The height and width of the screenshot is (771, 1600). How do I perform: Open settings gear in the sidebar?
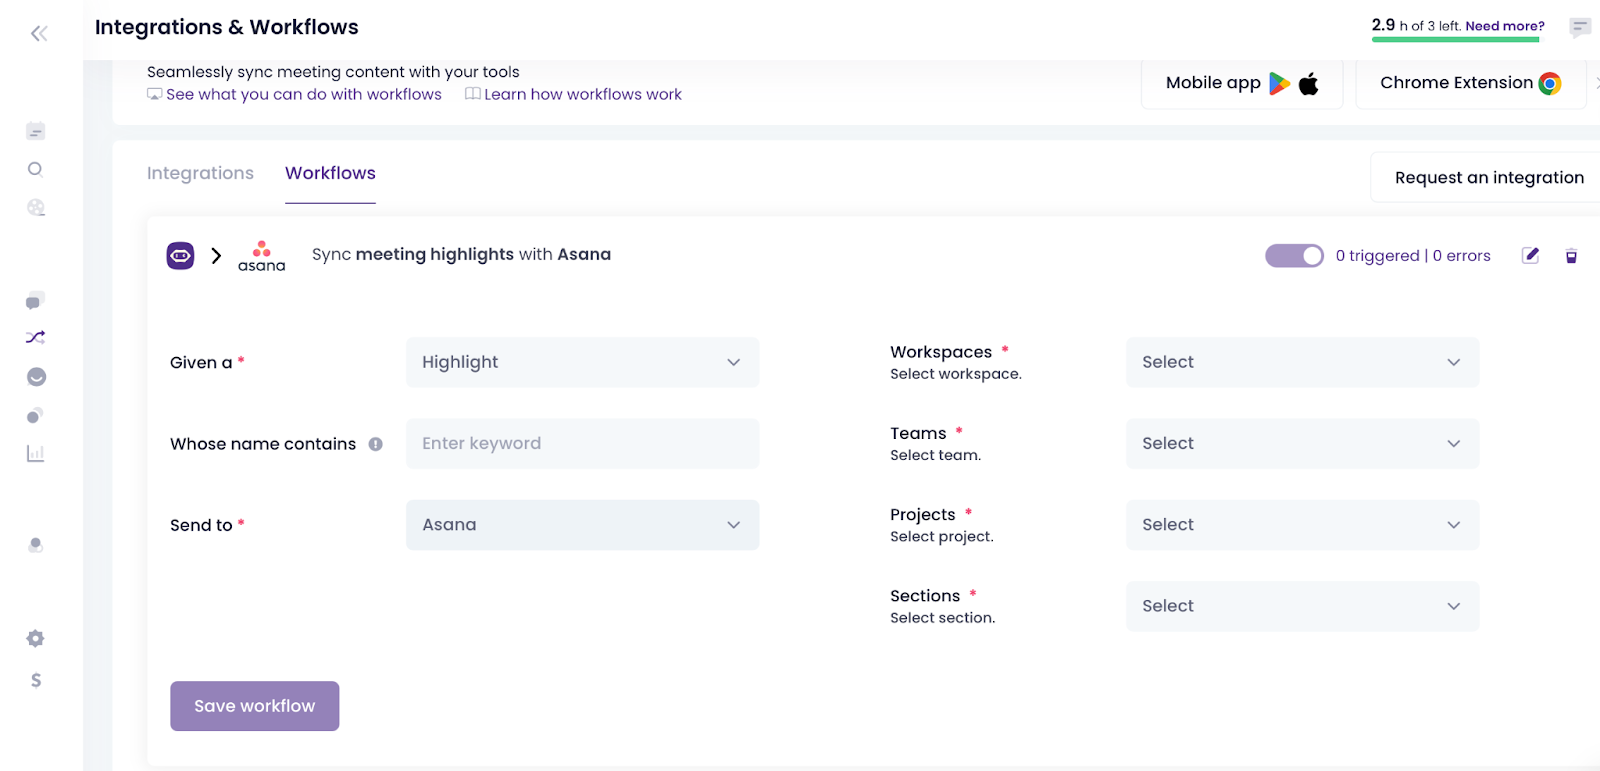click(36, 639)
